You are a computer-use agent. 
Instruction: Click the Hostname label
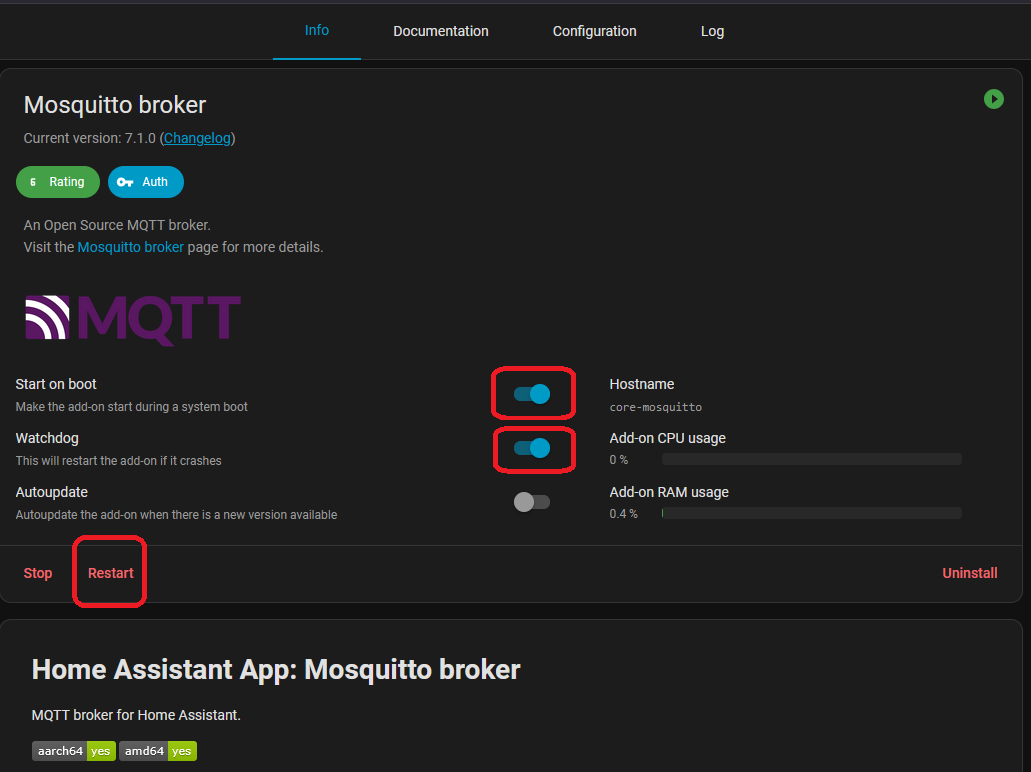click(642, 384)
